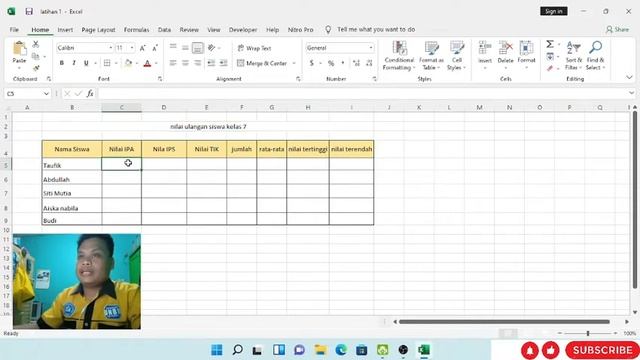This screenshot has height=360, width=640.
Task: Click Insert Function fx icon
Action: click(90, 93)
